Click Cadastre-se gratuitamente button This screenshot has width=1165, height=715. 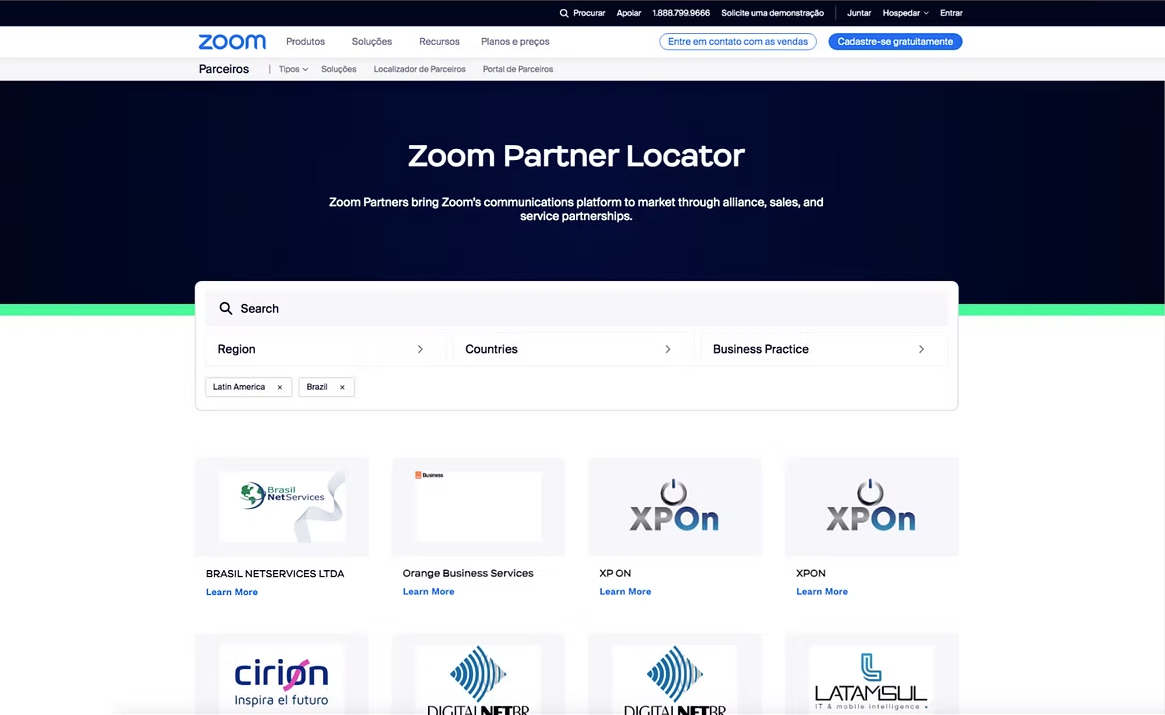[x=895, y=42]
